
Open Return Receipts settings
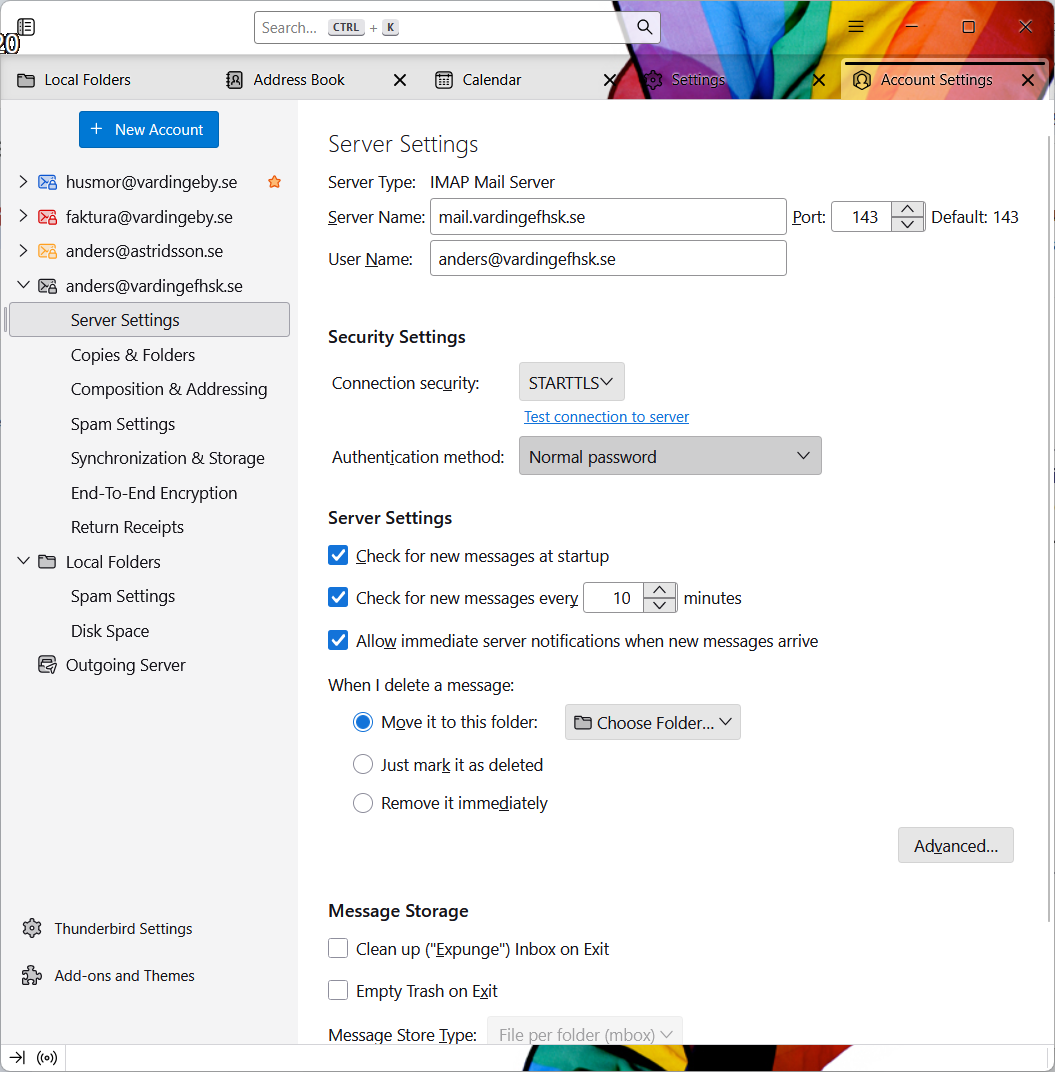127,527
